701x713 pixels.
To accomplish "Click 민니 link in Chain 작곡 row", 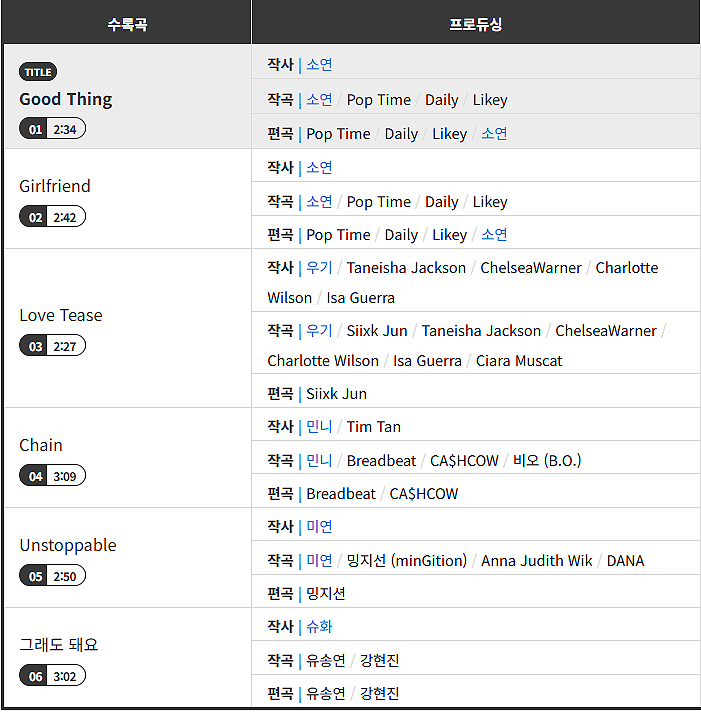I will [x=319, y=461].
